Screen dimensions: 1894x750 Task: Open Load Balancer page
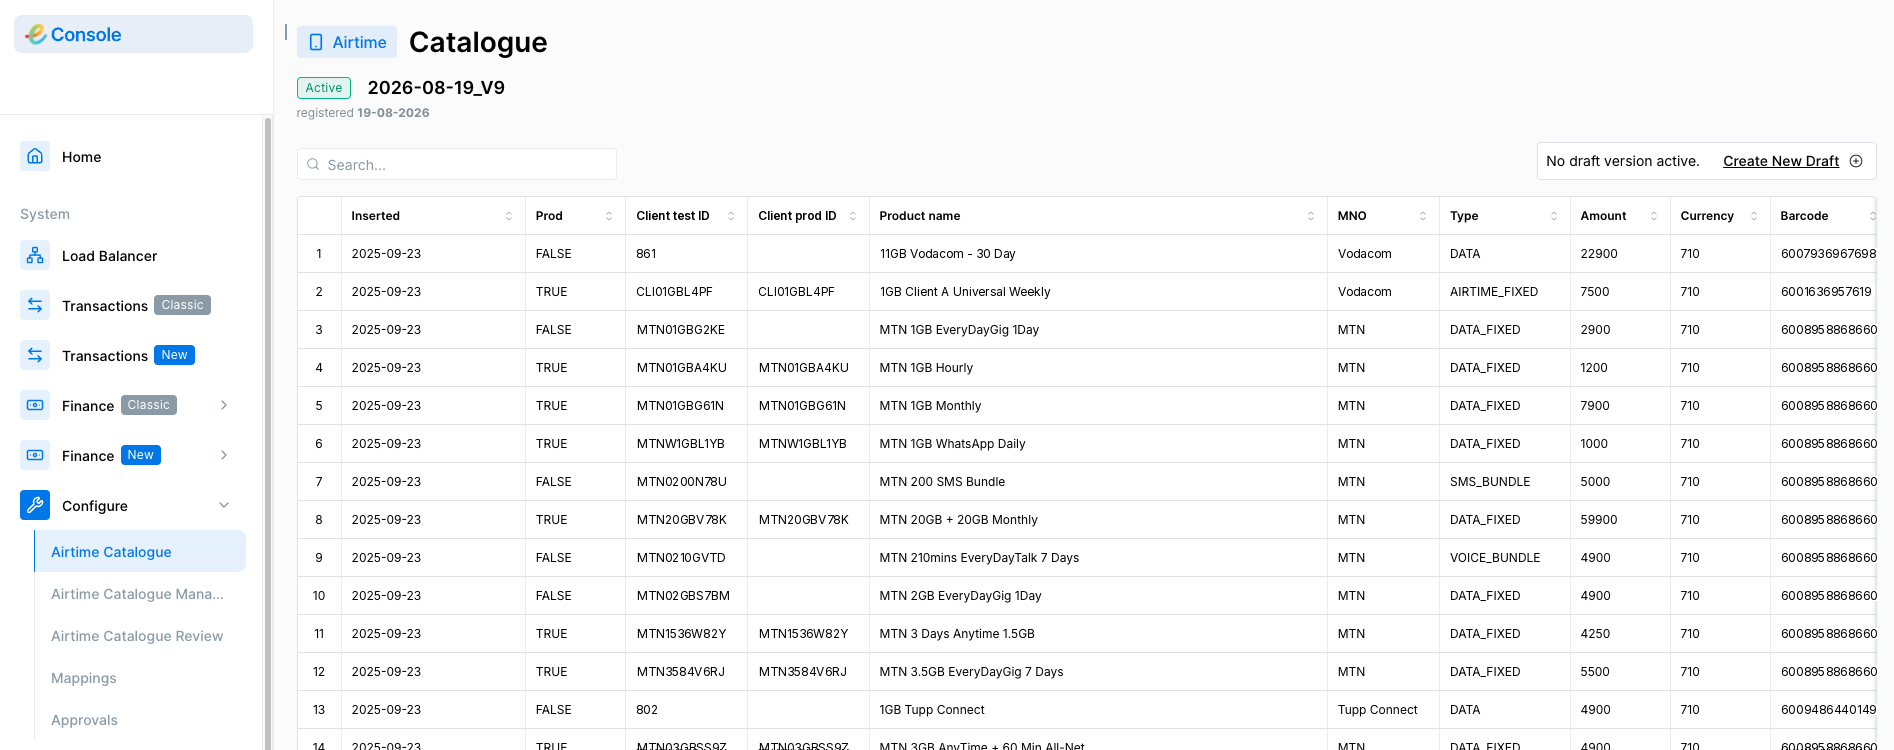pos(109,256)
